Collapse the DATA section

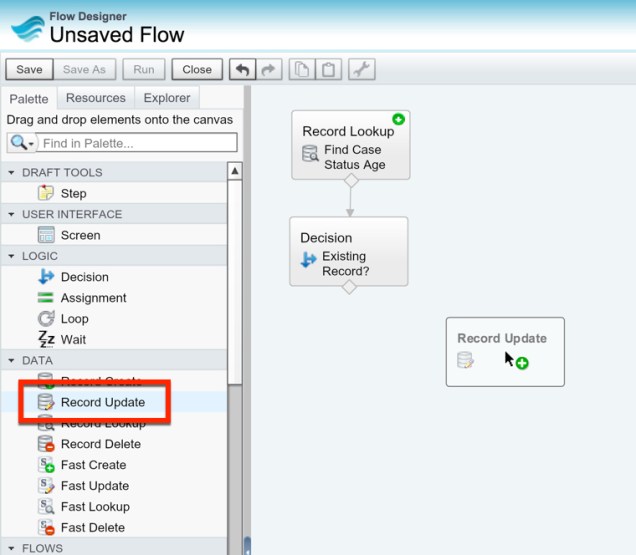[11, 360]
